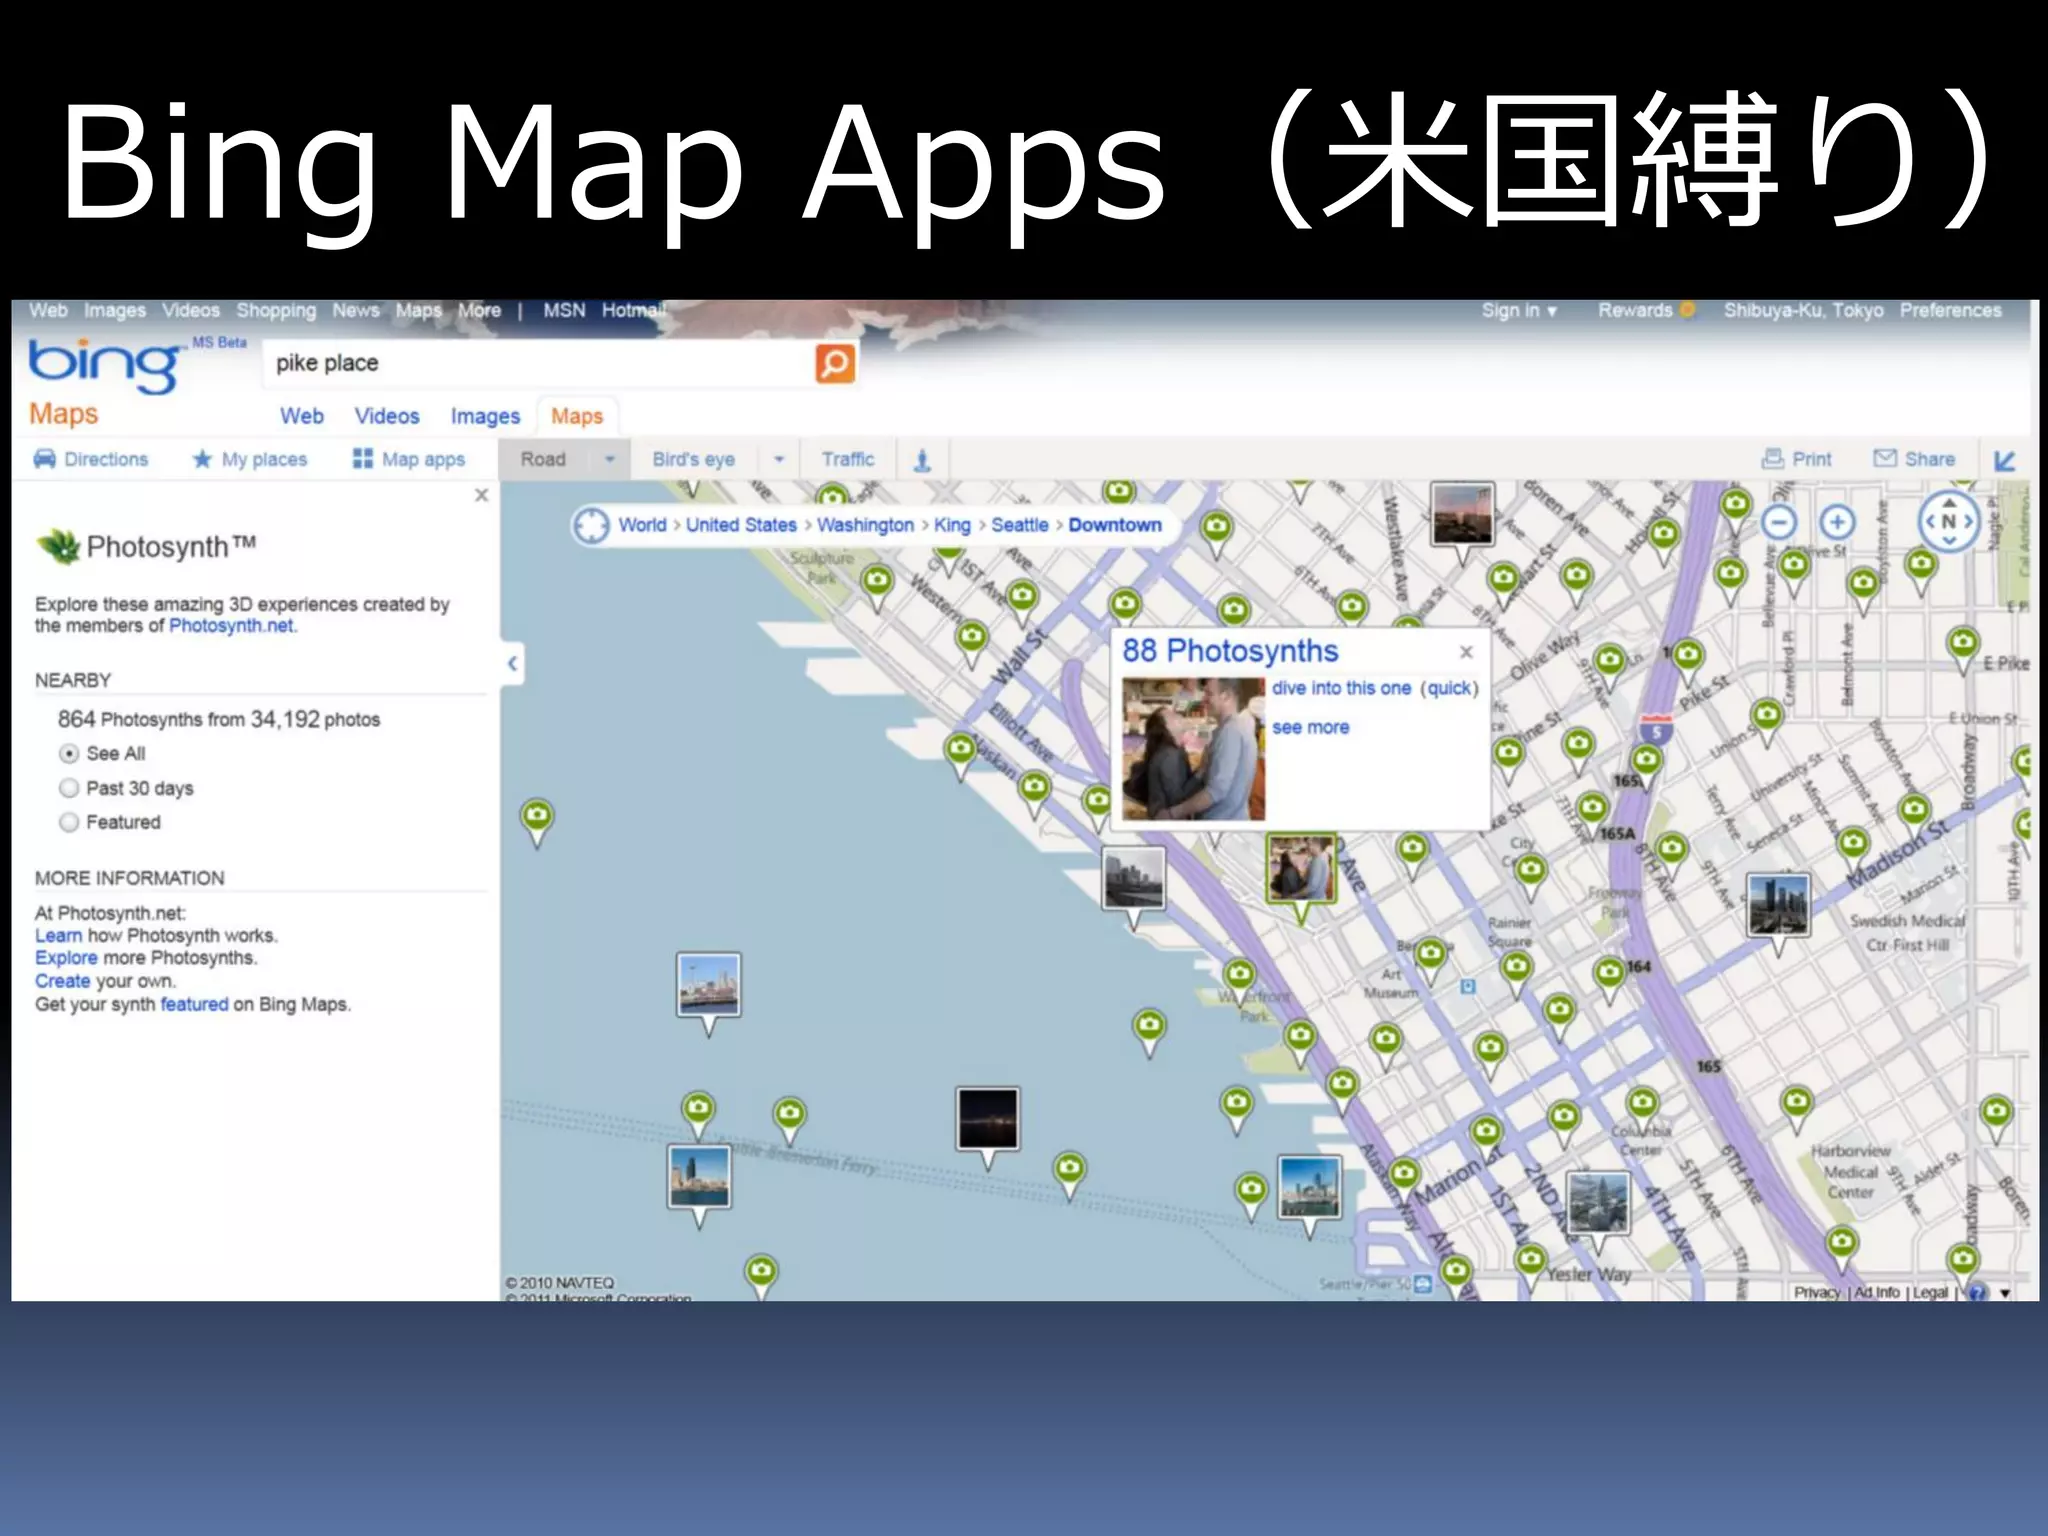
Task: Click the streetside pegman icon
Action: [922, 460]
